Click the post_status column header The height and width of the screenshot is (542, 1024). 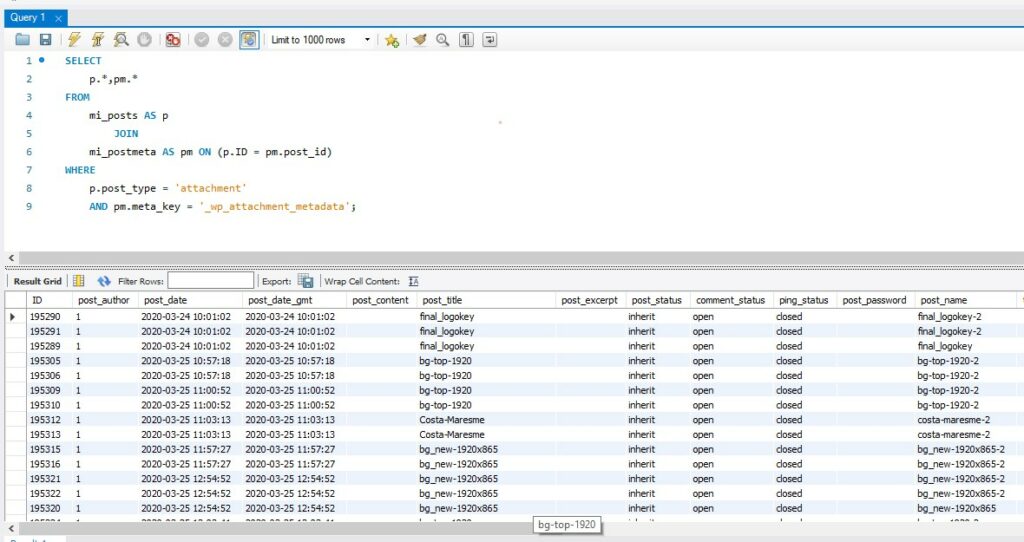[x=656, y=300]
